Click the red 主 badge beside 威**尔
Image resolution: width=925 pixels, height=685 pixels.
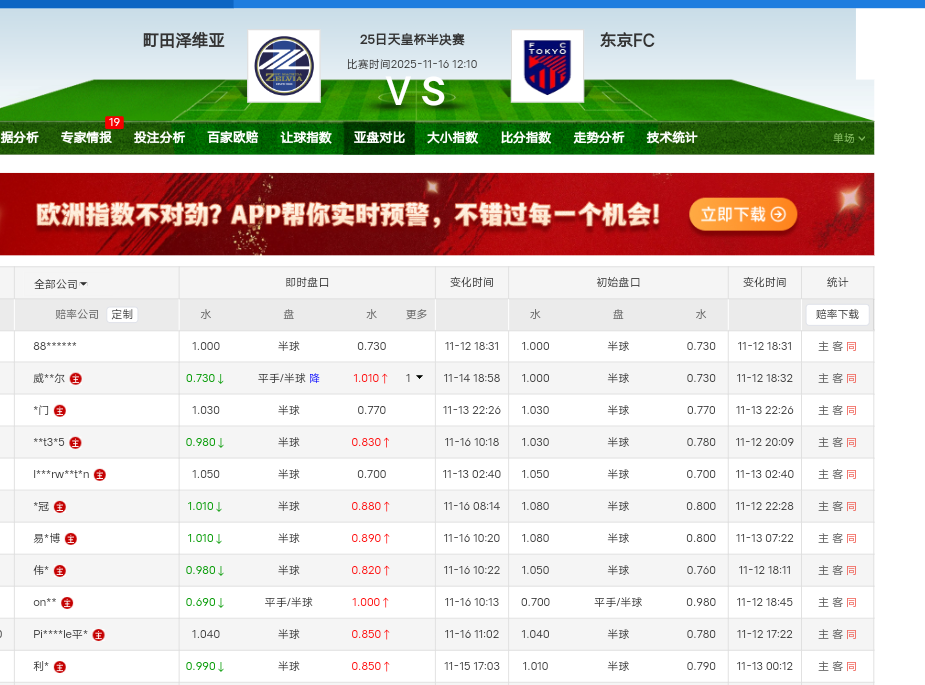click(76, 379)
